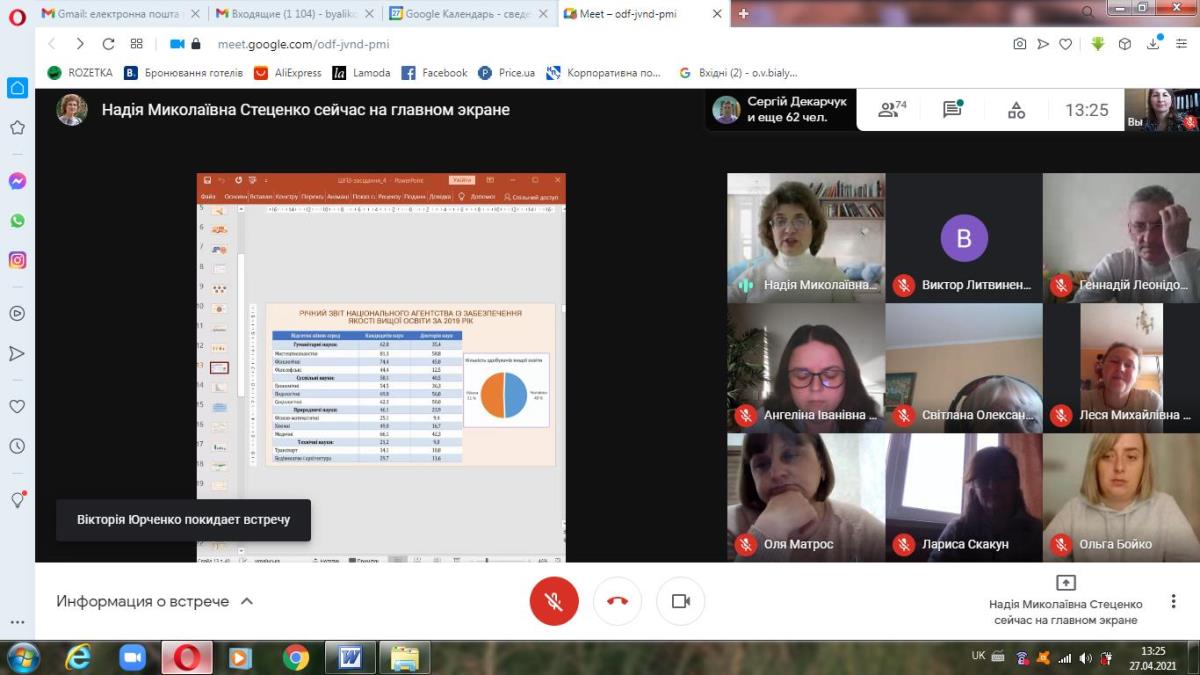Open the participants list showing 74 people
The width and height of the screenshot is (1200, 675).
point(892,110)
